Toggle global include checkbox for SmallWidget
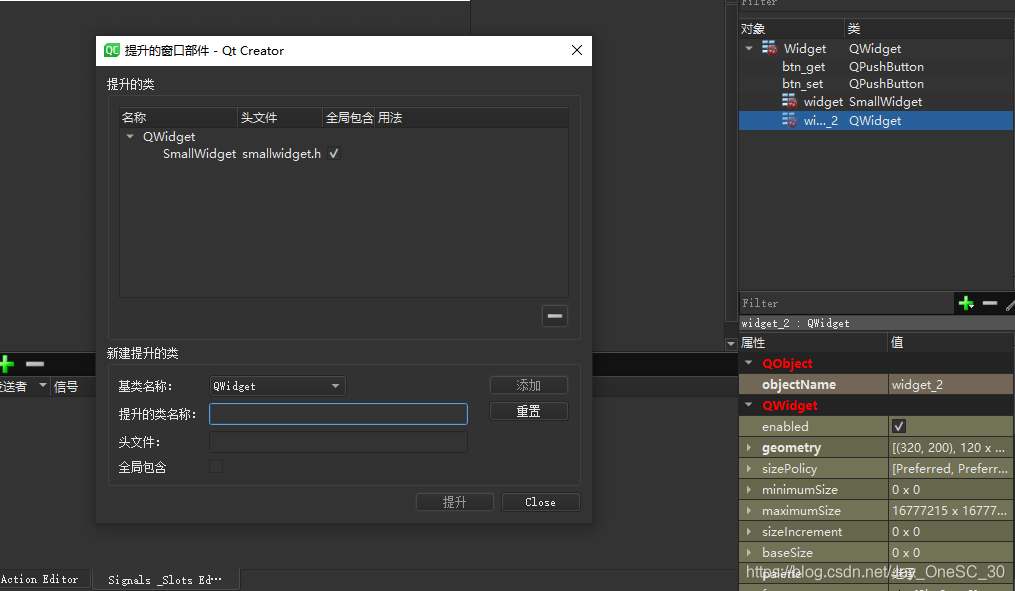 [334, 153]
